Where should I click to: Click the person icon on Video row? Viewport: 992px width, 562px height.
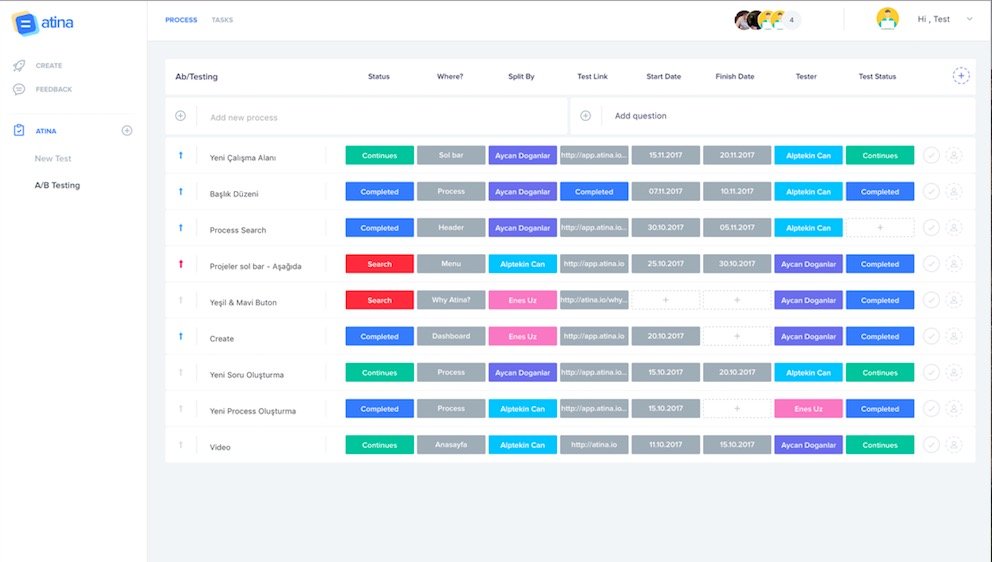tap(954, 445)
